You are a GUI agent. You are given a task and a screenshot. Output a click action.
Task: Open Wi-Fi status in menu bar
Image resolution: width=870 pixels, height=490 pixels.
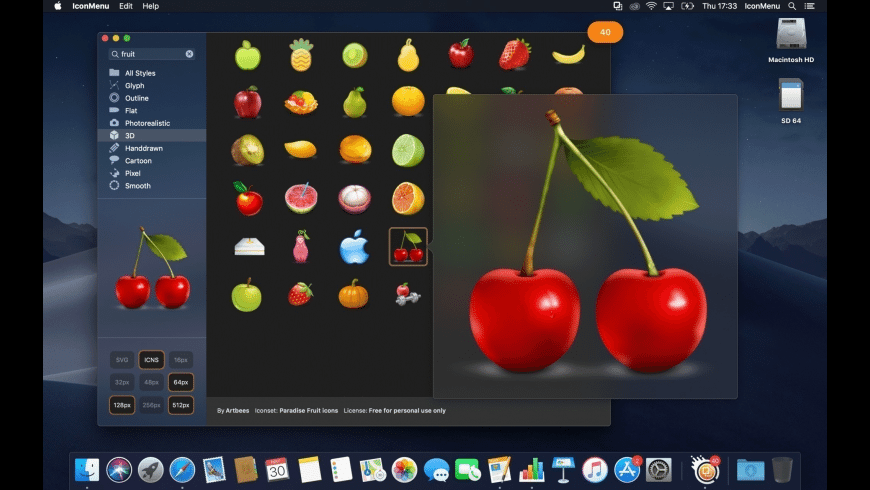click(651, 6)
